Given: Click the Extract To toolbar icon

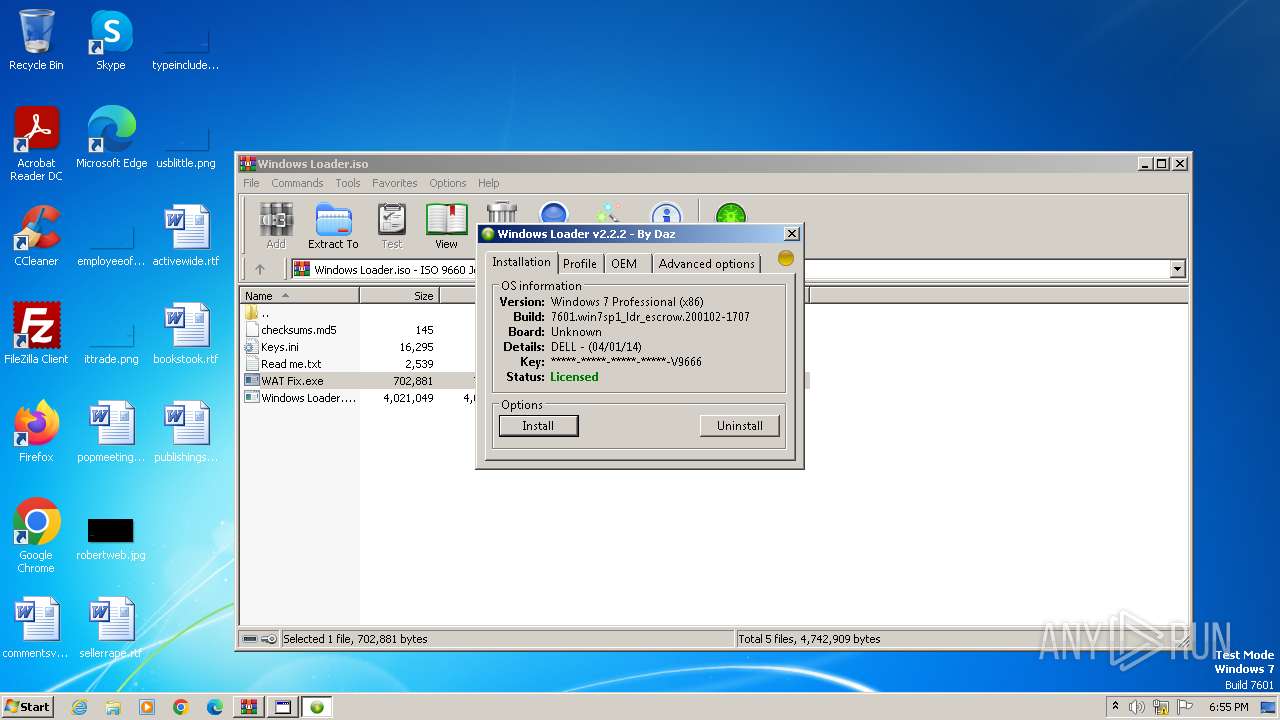Looking at the screenshot, I should point(333,226).
